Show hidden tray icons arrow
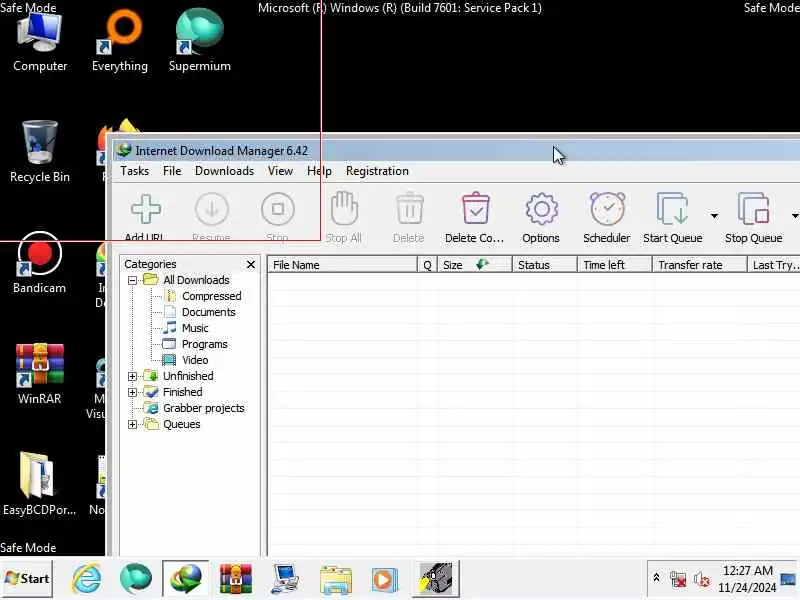The width and height of the screenshot is (800, 600). (657, 578)
